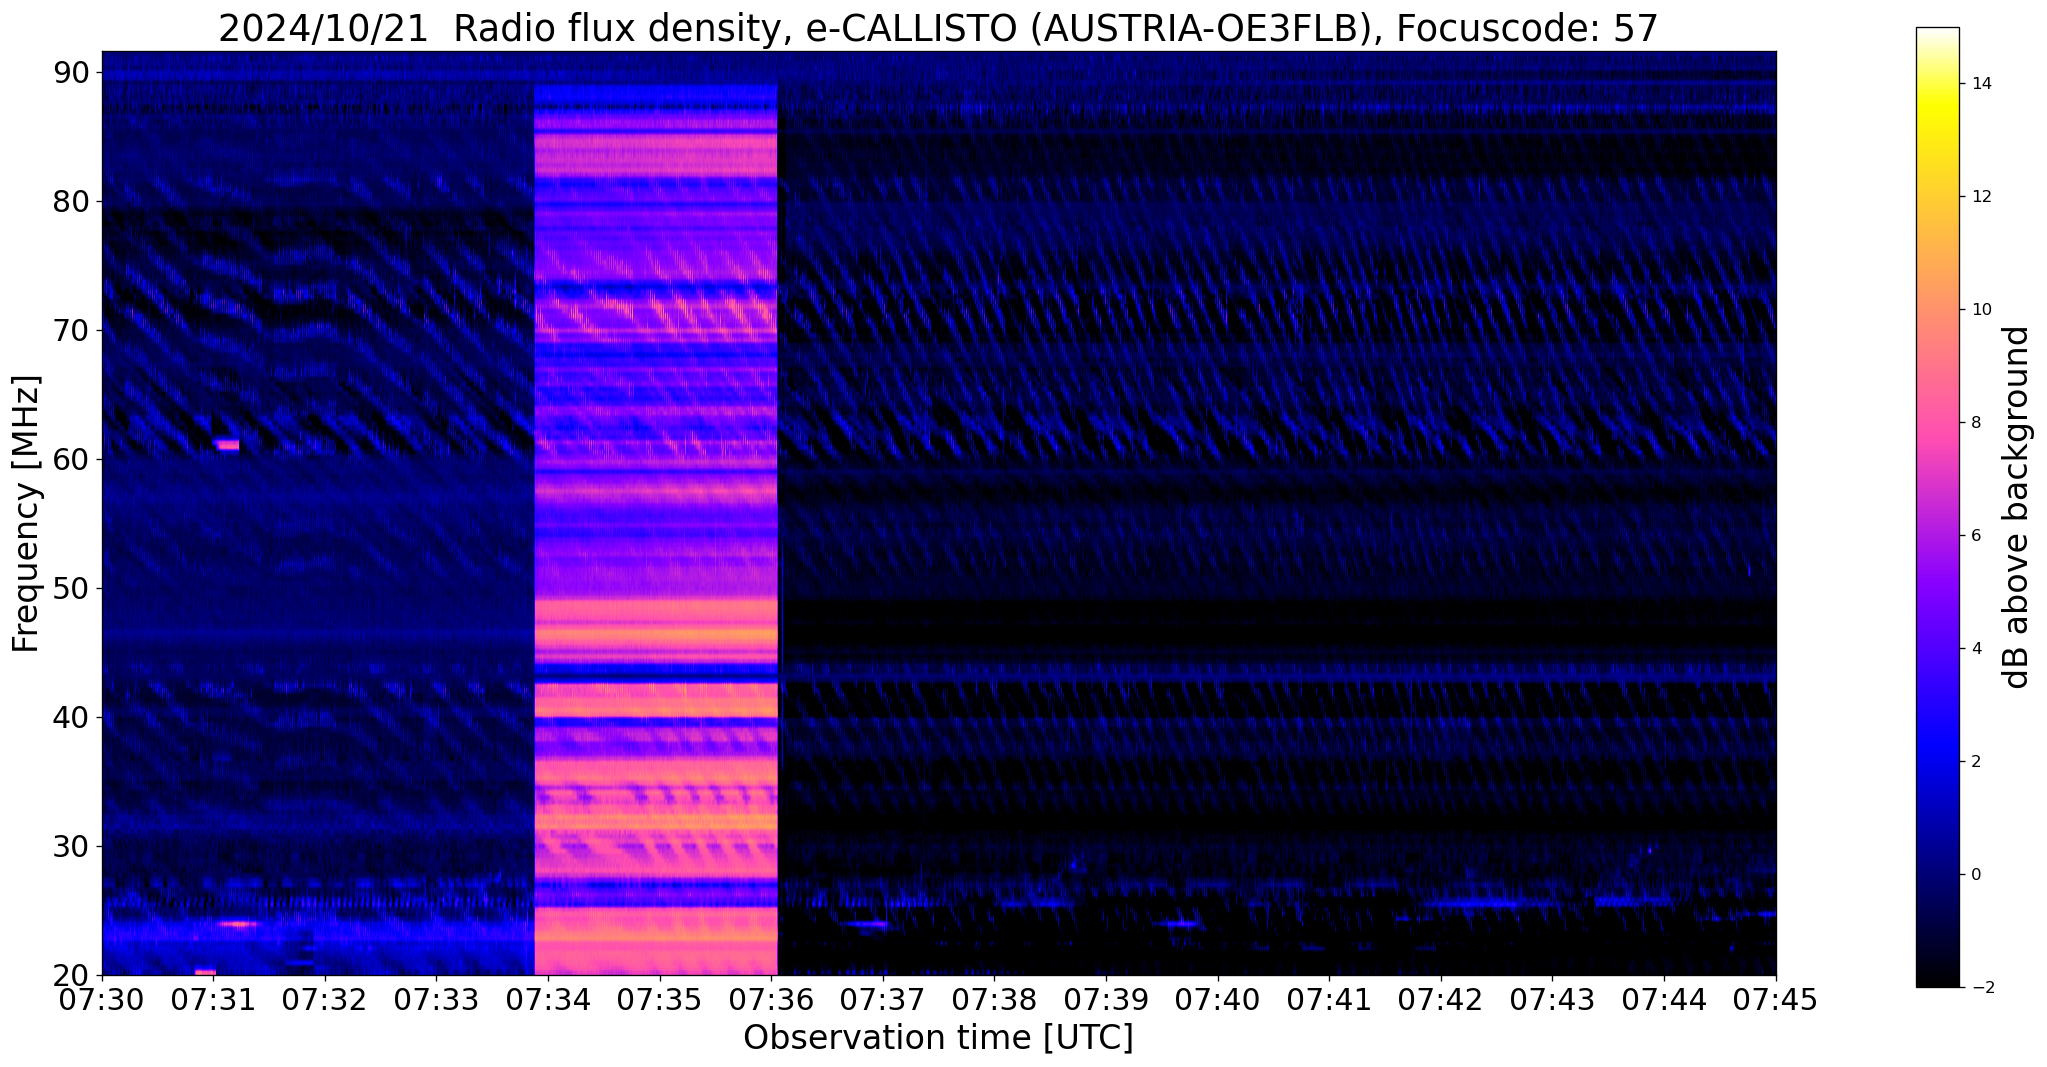This screenshot has height=1067, width=2047.
Task: Click the pink blip near 61 MHz at 07:31
Action: pyautogui.click(x=227, y=444)
